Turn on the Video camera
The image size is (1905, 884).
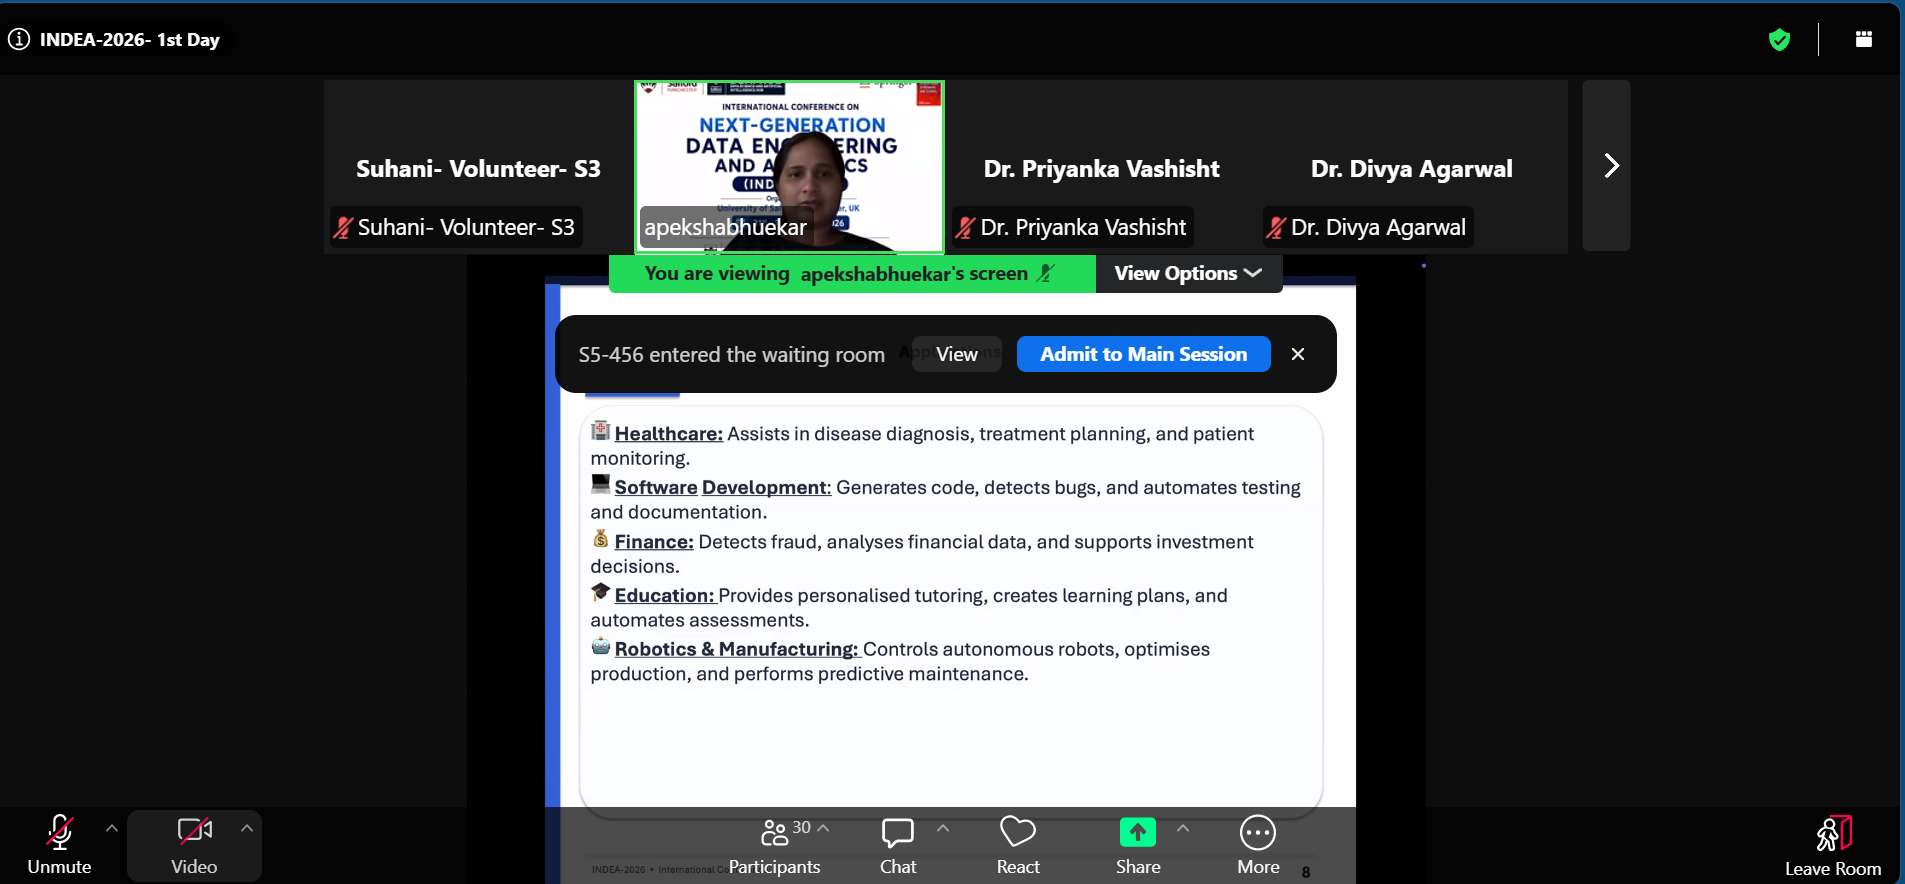194,846
